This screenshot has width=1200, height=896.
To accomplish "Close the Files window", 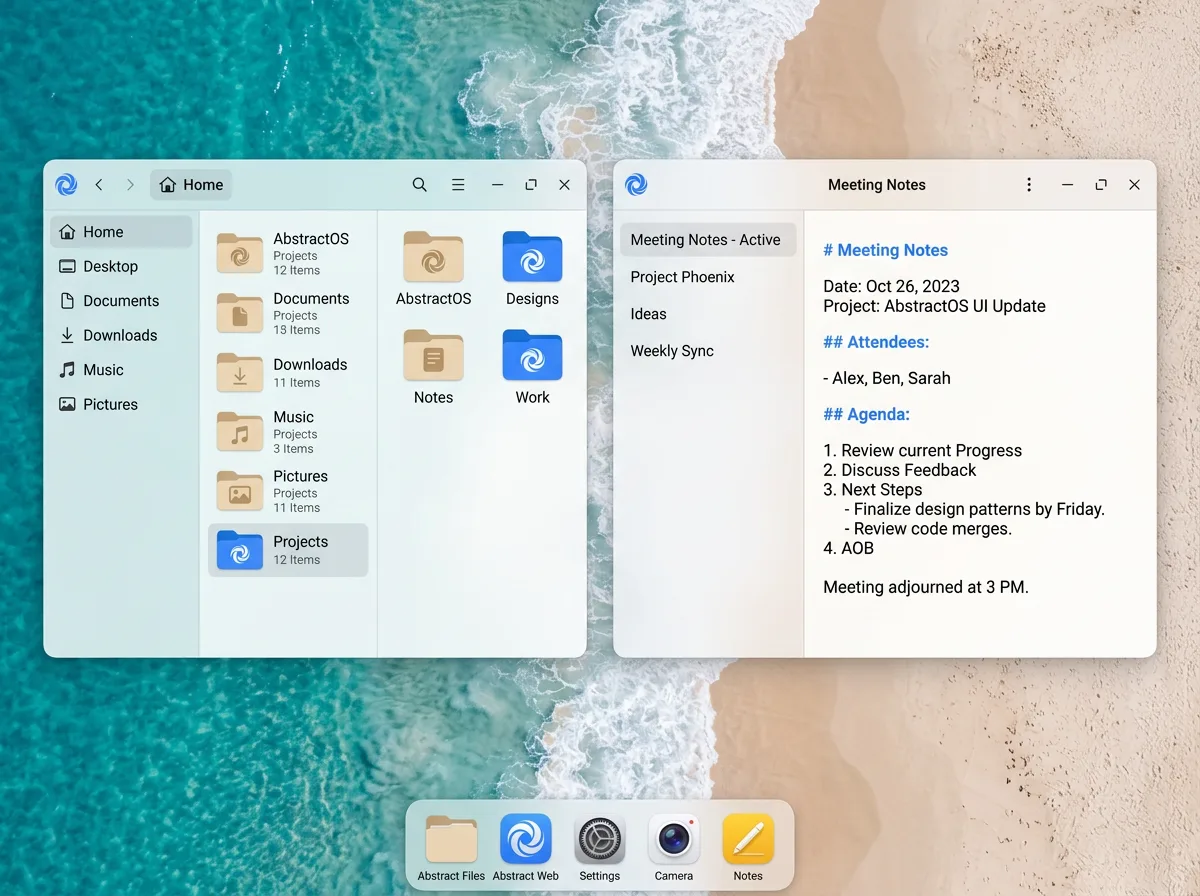I will [x=564, y=185].
